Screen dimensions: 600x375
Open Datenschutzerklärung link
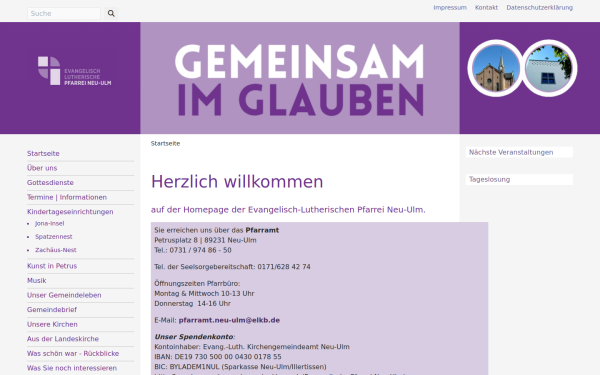tap(540, 8)
